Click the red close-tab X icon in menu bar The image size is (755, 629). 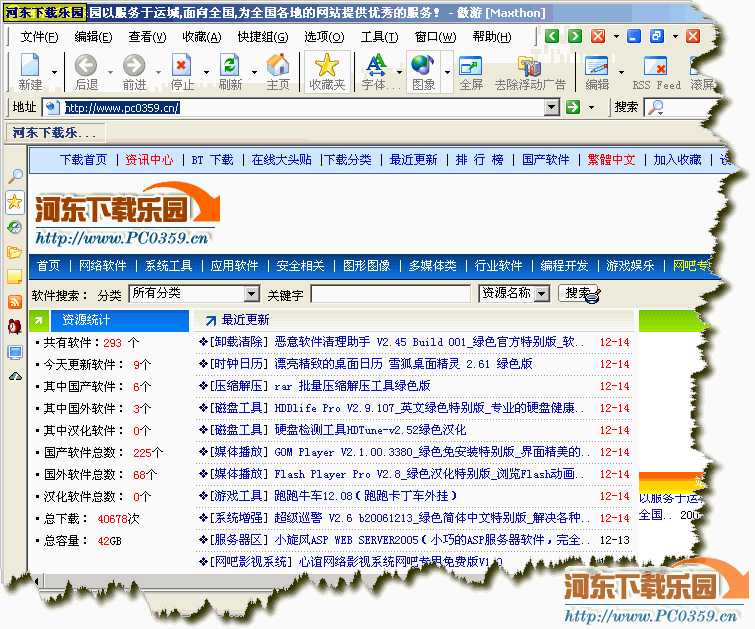pyautogui.click(x=598, y=36)
